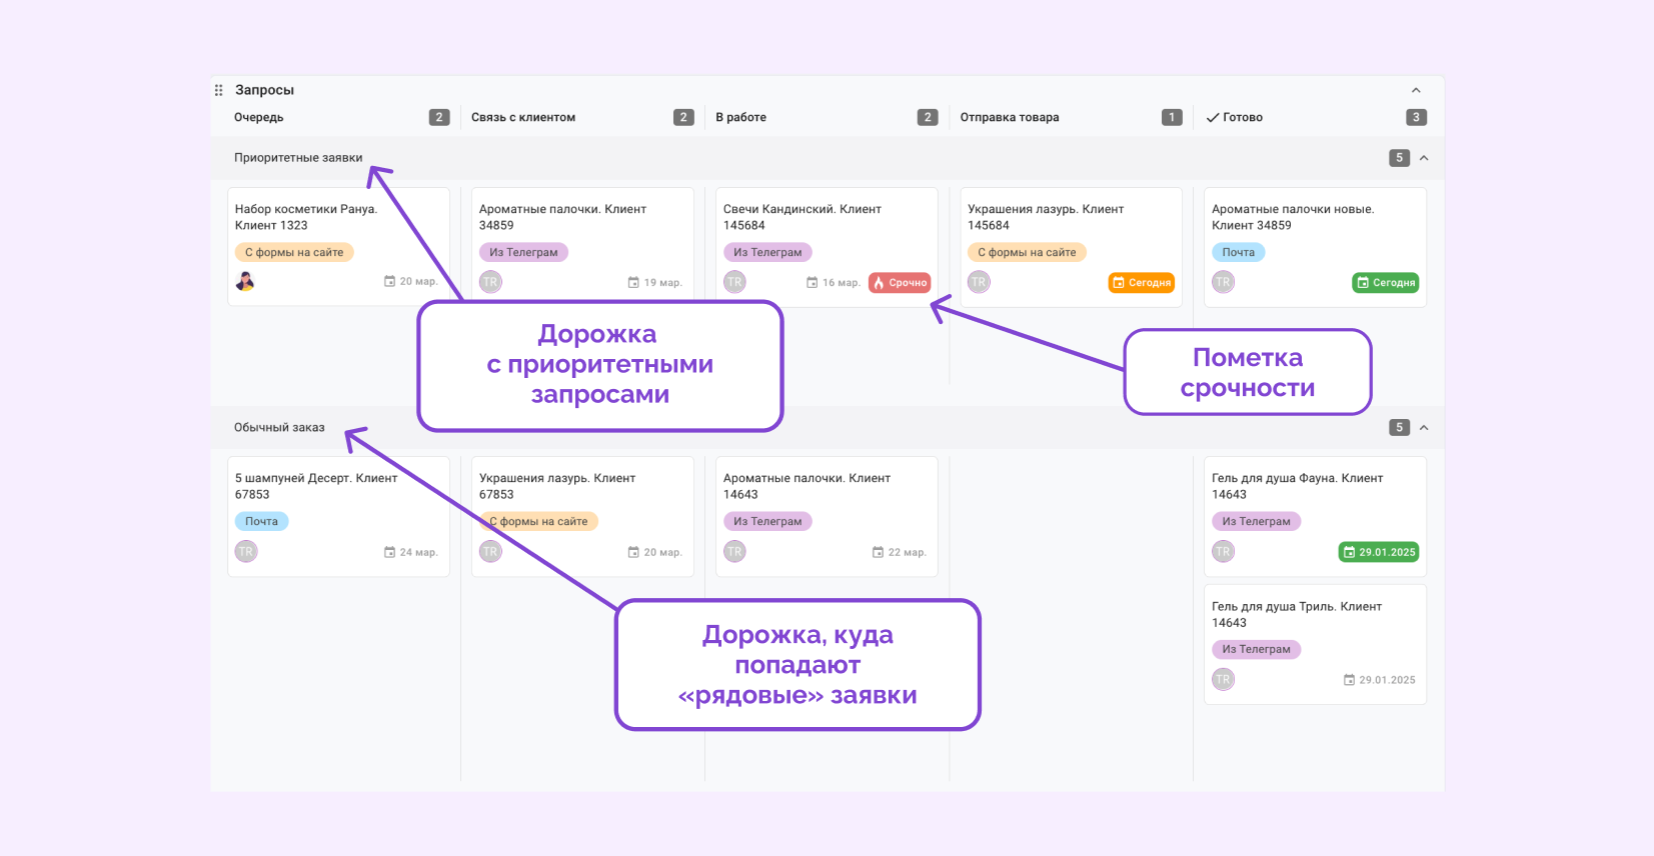
Task: Click calendar icon next to 24 мар.
Action: click(x=390, y=552)
